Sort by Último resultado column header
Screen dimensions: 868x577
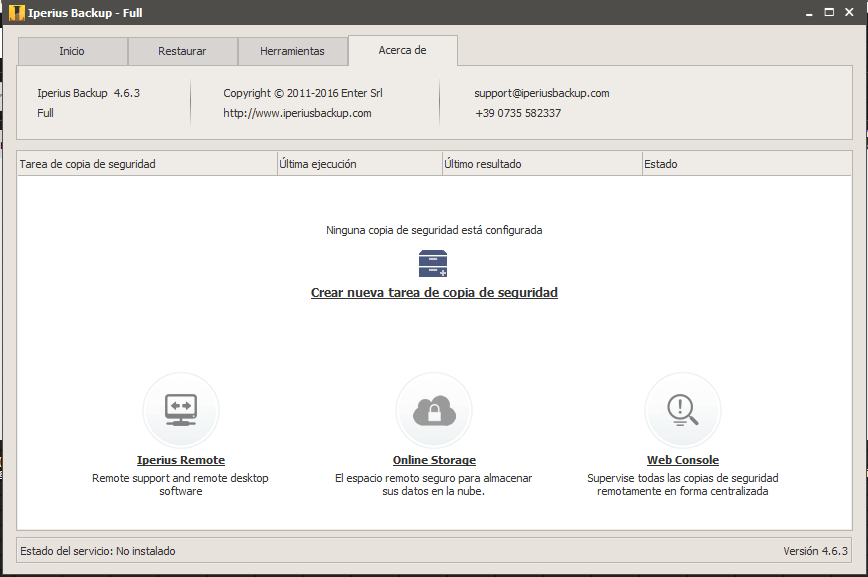(x=542, y=164)
